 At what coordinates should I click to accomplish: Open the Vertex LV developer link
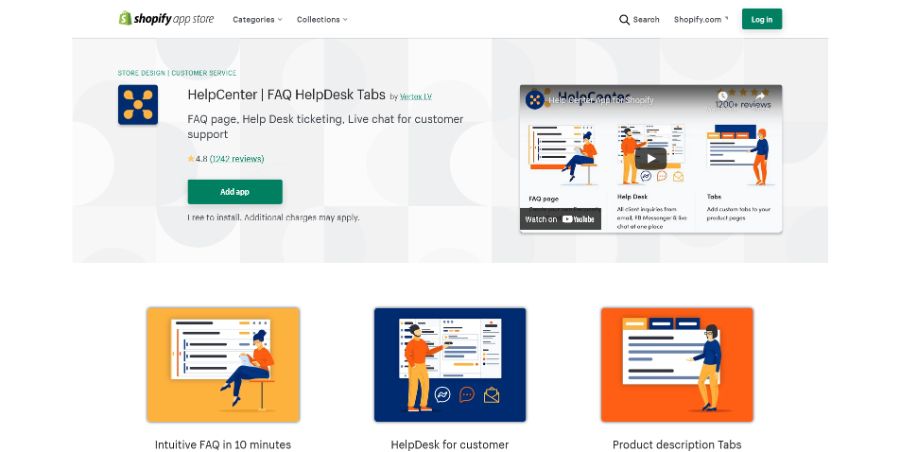coord(416,96)
